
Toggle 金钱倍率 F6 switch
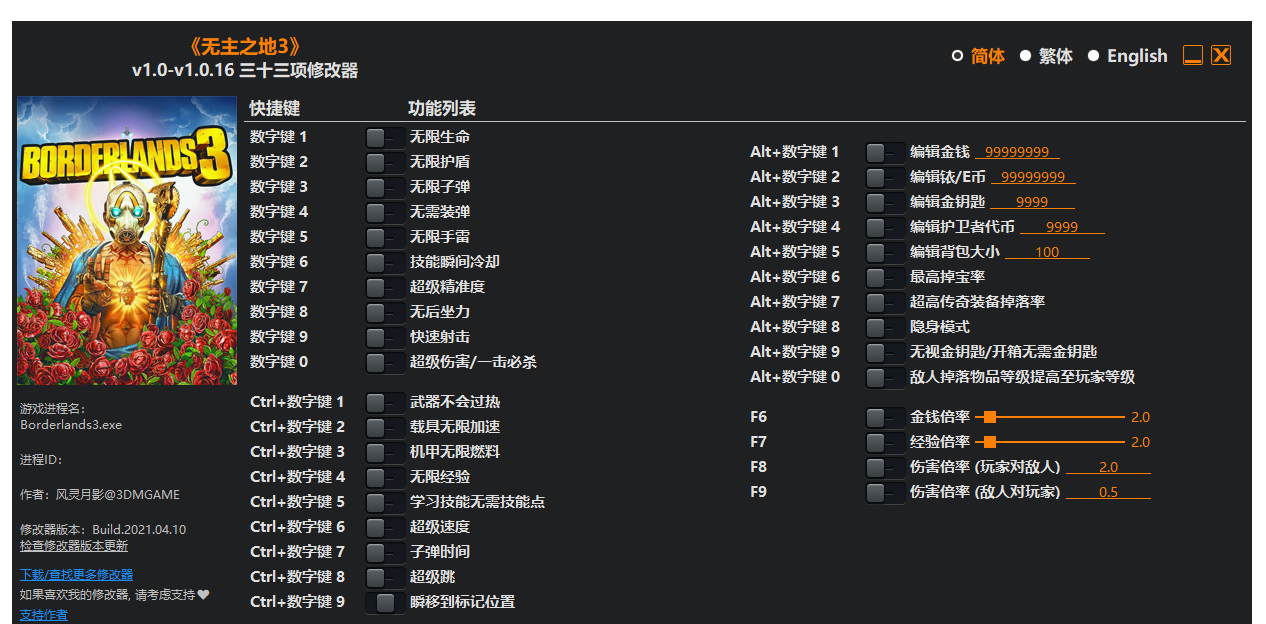(885, 417)
